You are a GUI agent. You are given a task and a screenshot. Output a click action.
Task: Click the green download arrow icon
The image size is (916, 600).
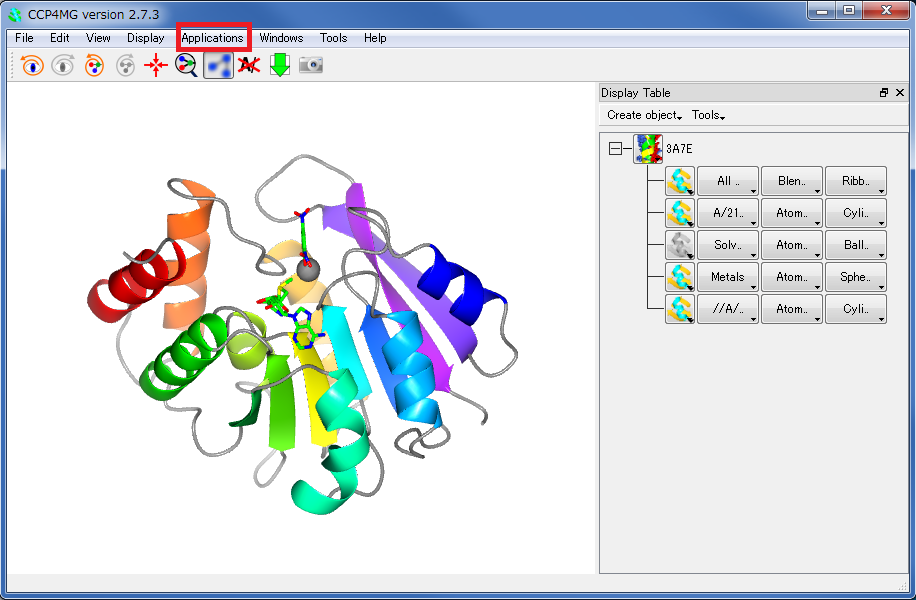coord(280,66)
